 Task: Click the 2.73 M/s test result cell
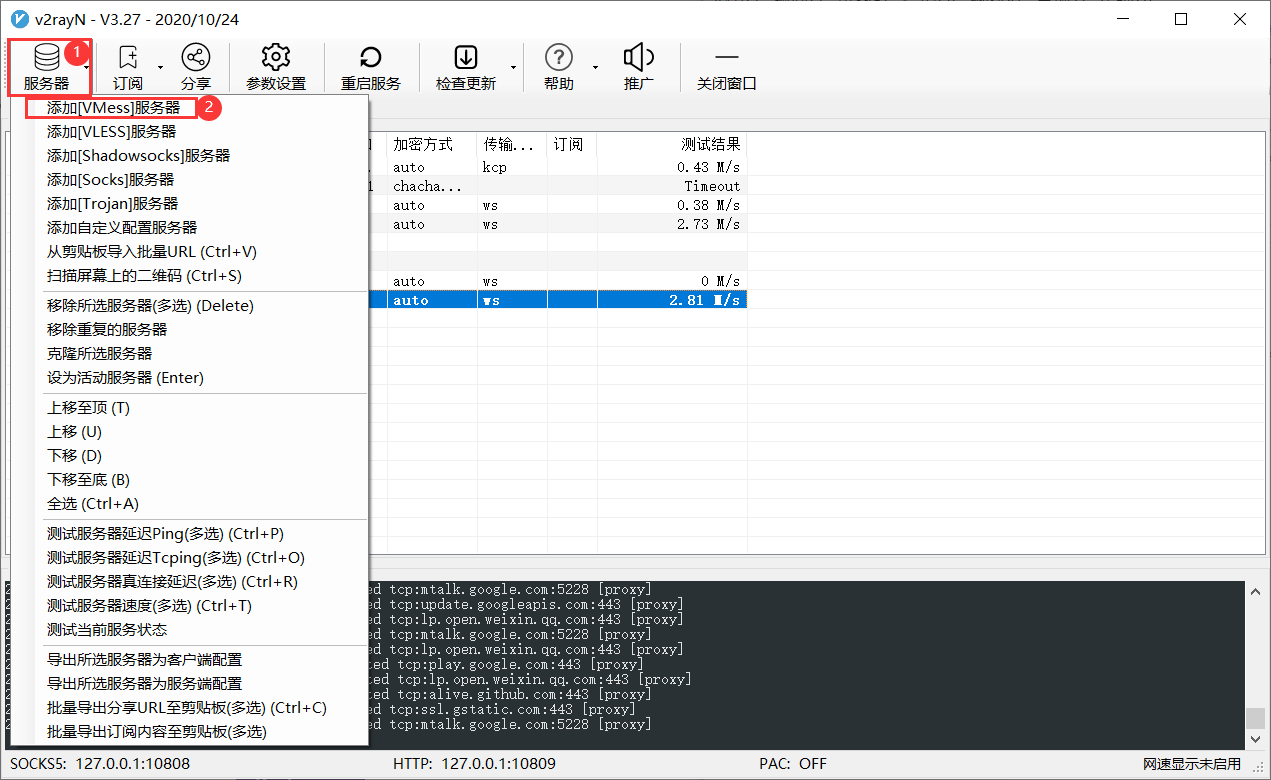point(708,224)
